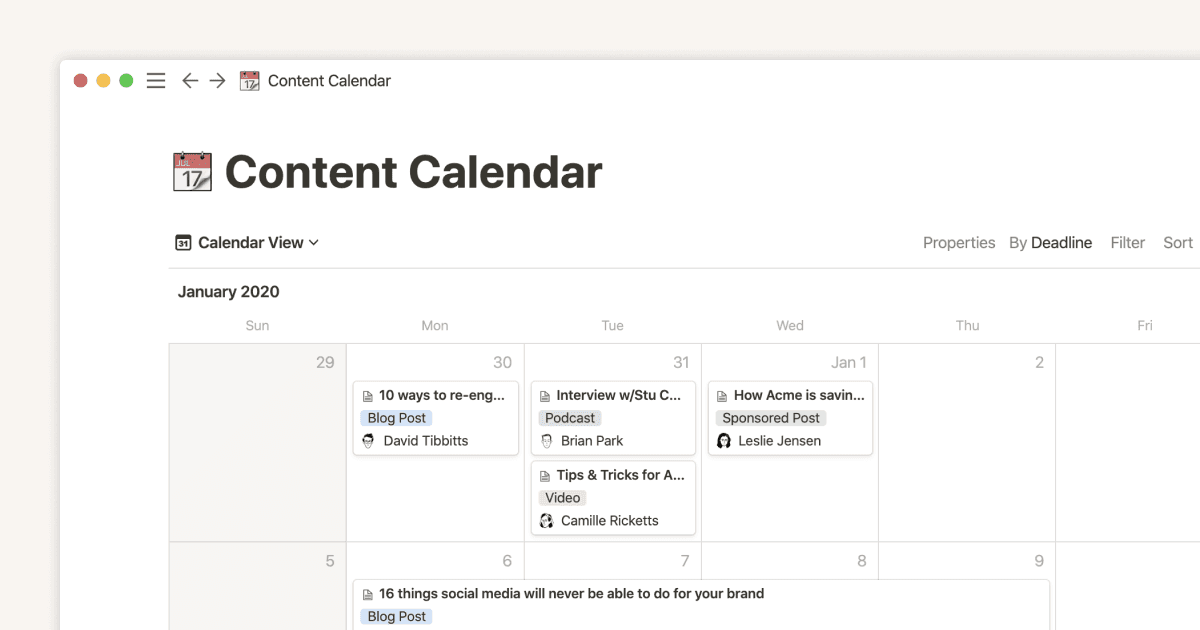Viewport: 1200px width, 630px height.
Task: Click David Tibbitts' avatar icon
Action: tap(366, 440)
